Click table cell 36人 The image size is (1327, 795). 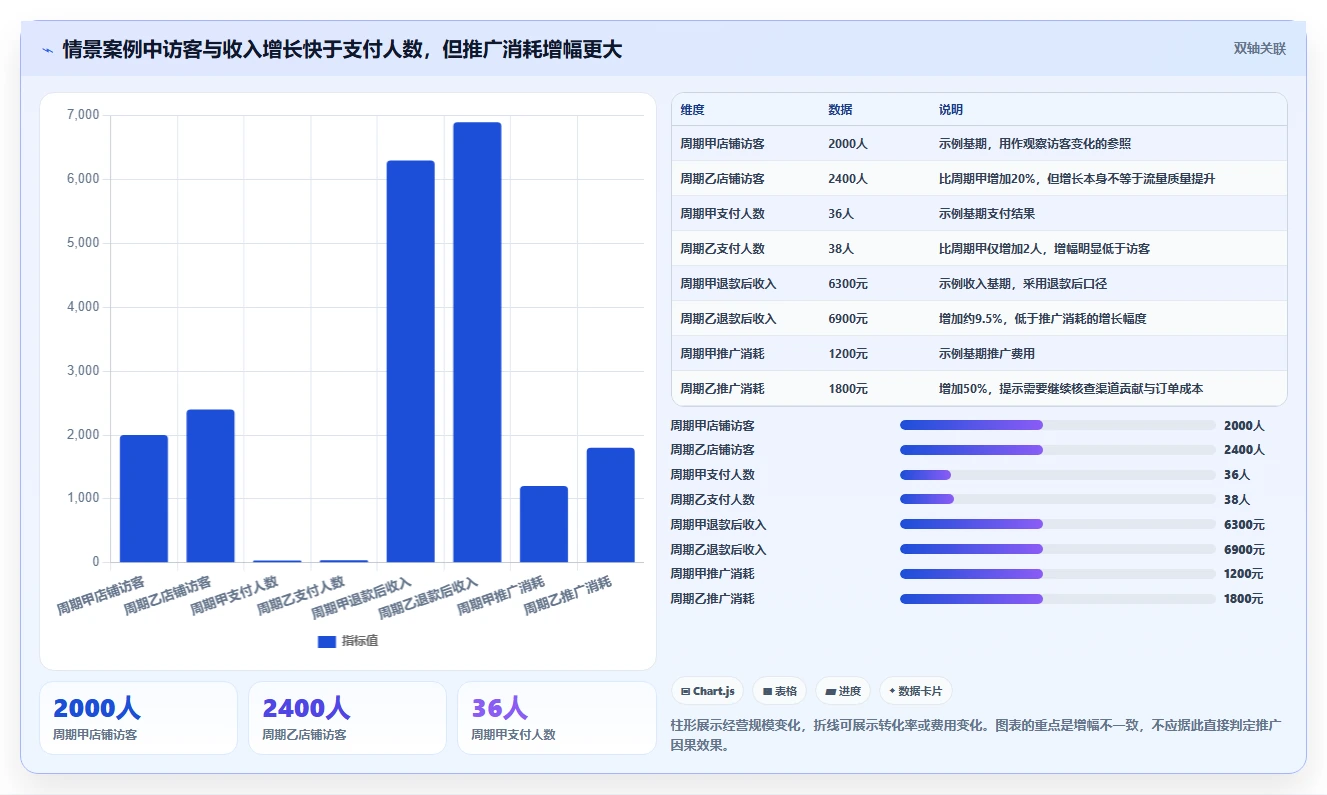[x=841, y=214]
